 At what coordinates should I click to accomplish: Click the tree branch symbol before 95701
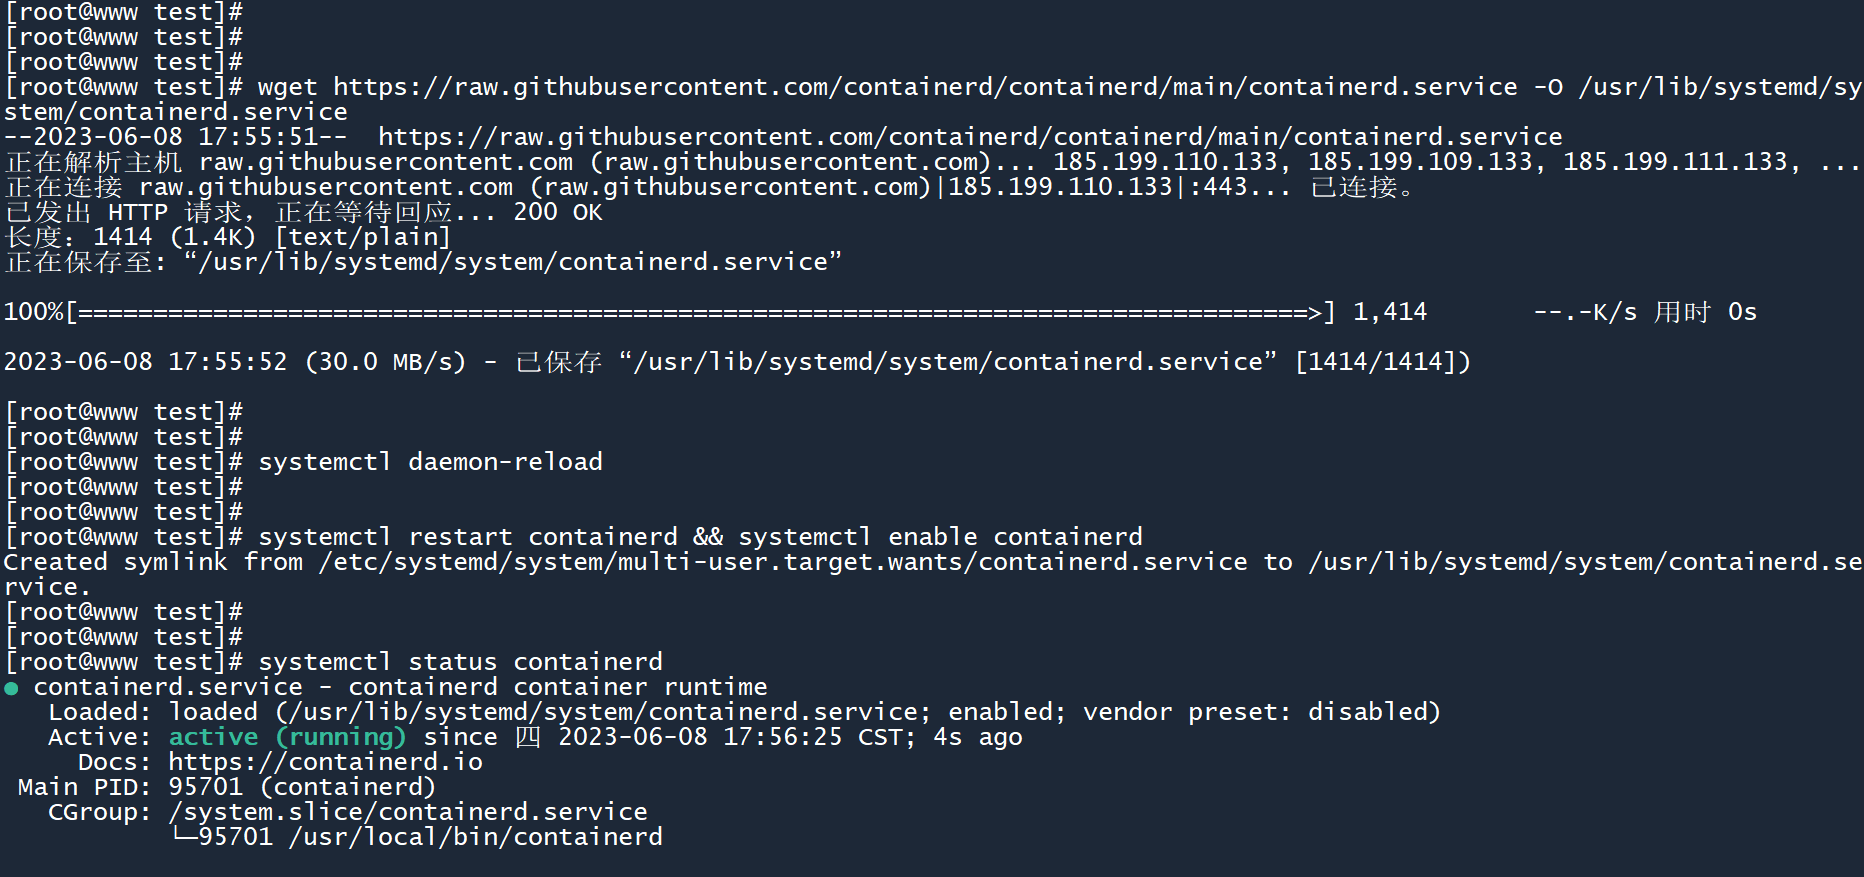coord(183,836)
